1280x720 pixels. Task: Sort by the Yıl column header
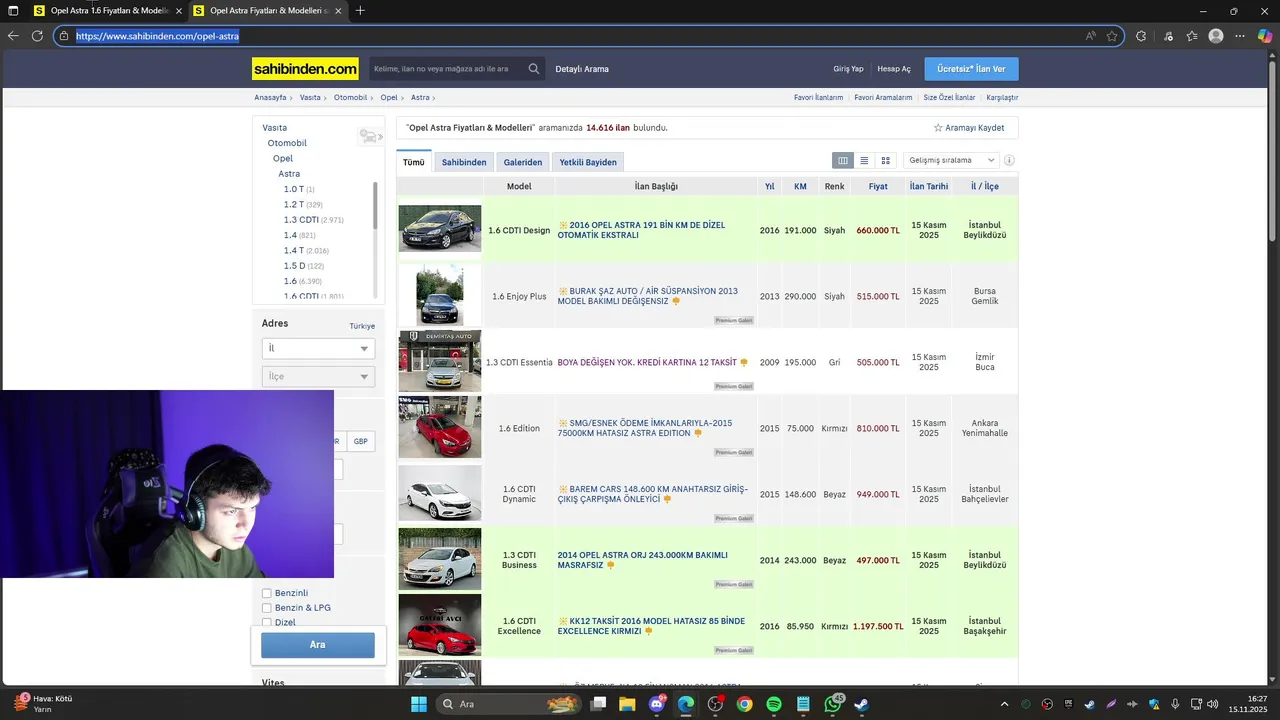(x=770, y=186)
